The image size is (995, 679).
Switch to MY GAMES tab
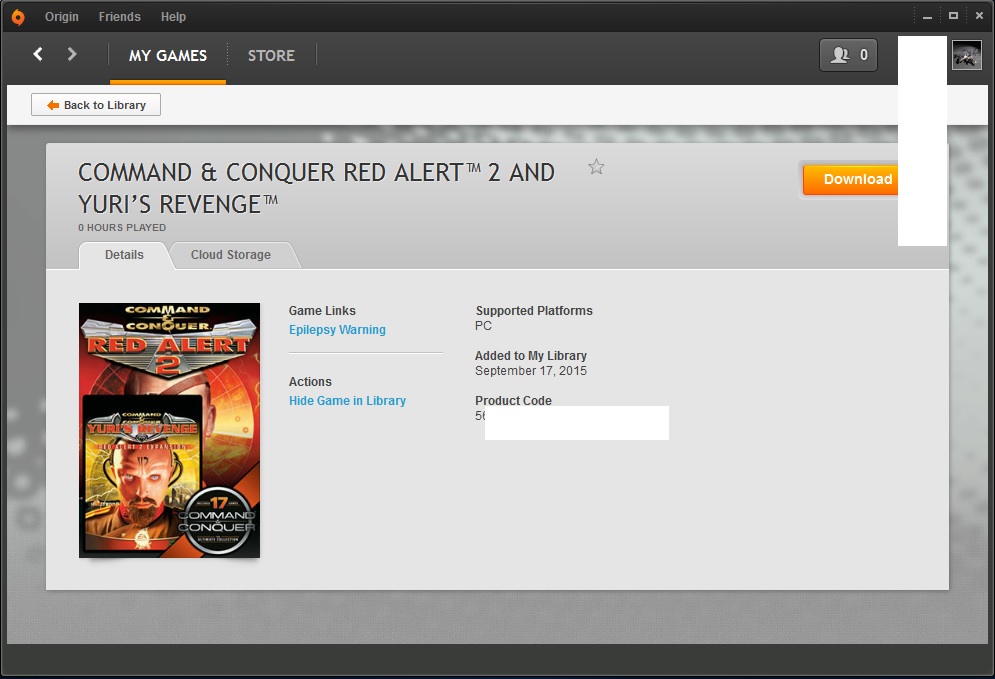[x=168, y=56]
